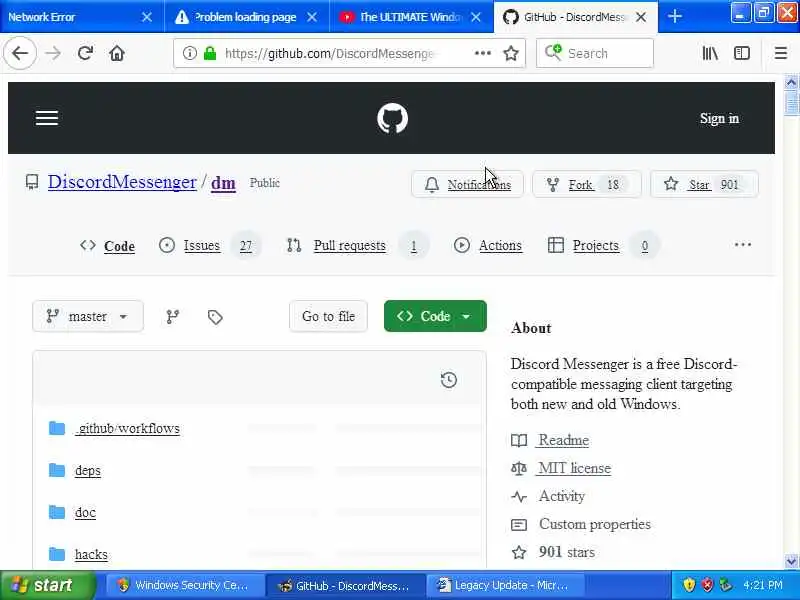The image size is (800, 600).
Task: Open the Firefox hamburger menu
Action: (781, 53)
